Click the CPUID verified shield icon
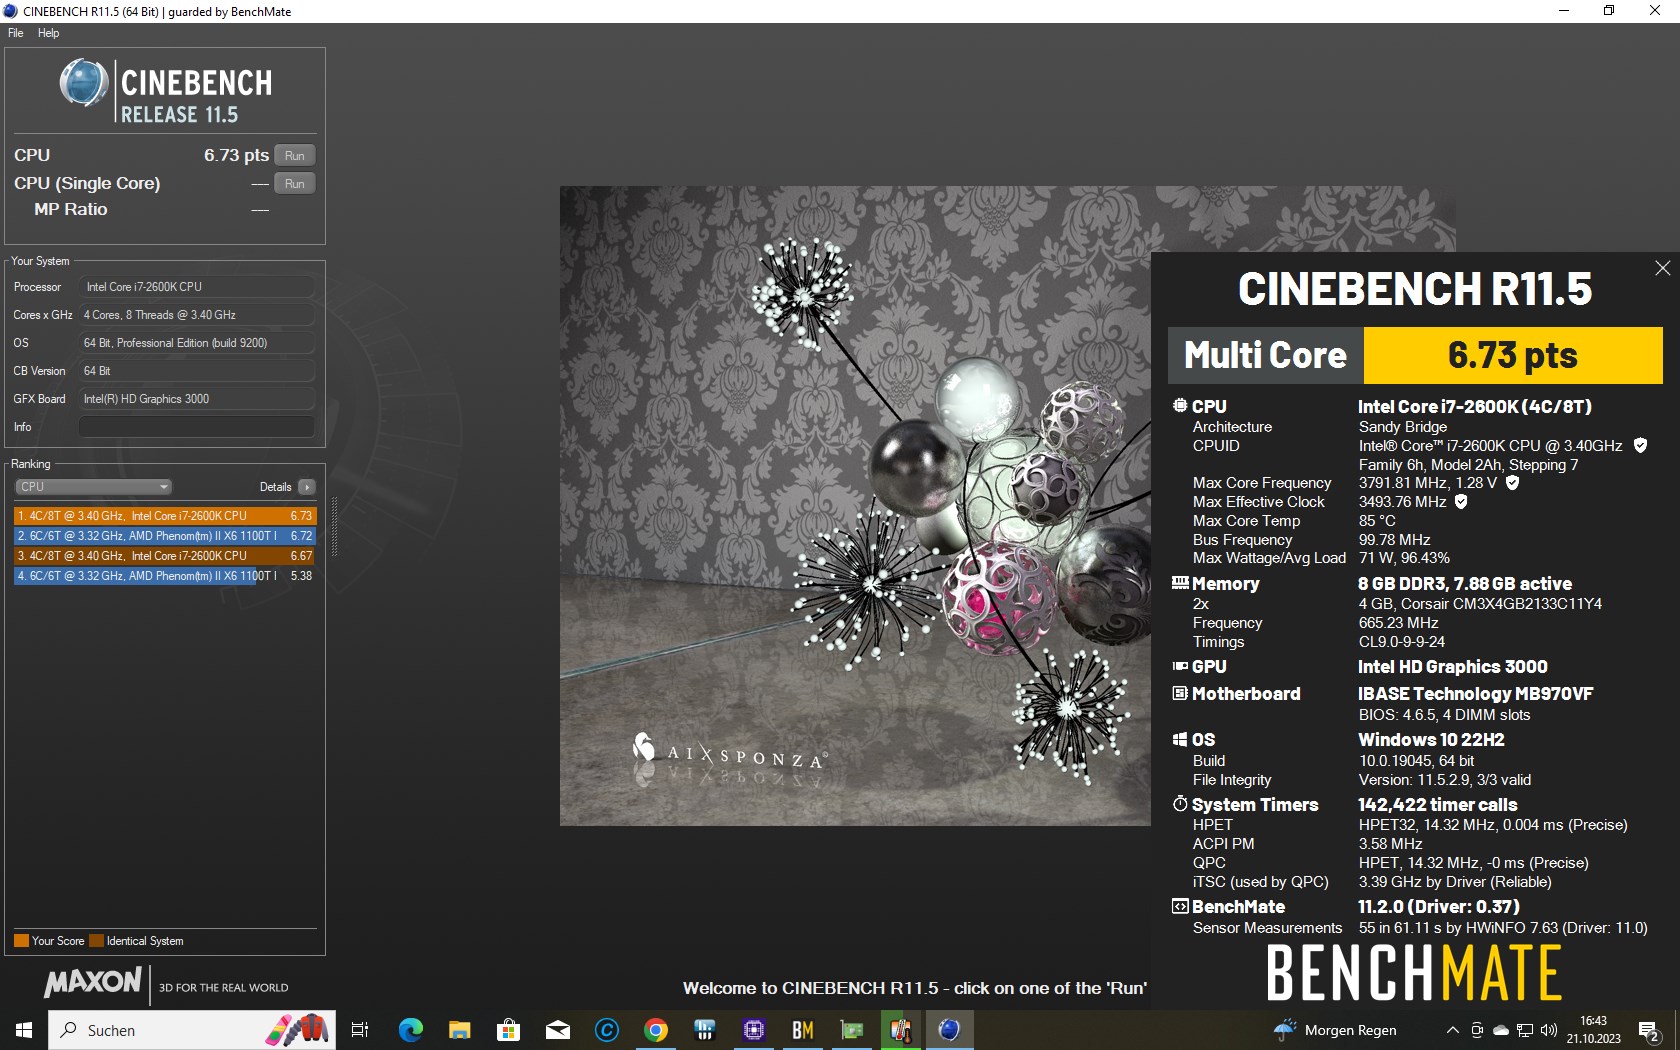This screenshot has width=1680, height=1050. coord(1640,446)
